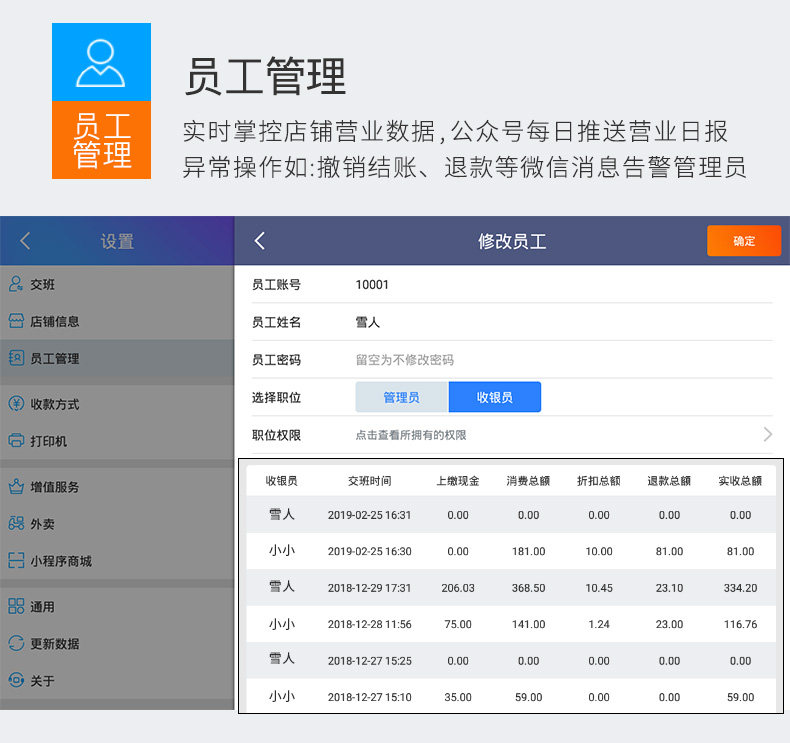This screenshot has width=790, height=743.
Task: Click the 收银员 column header
Action: point(281,481)
